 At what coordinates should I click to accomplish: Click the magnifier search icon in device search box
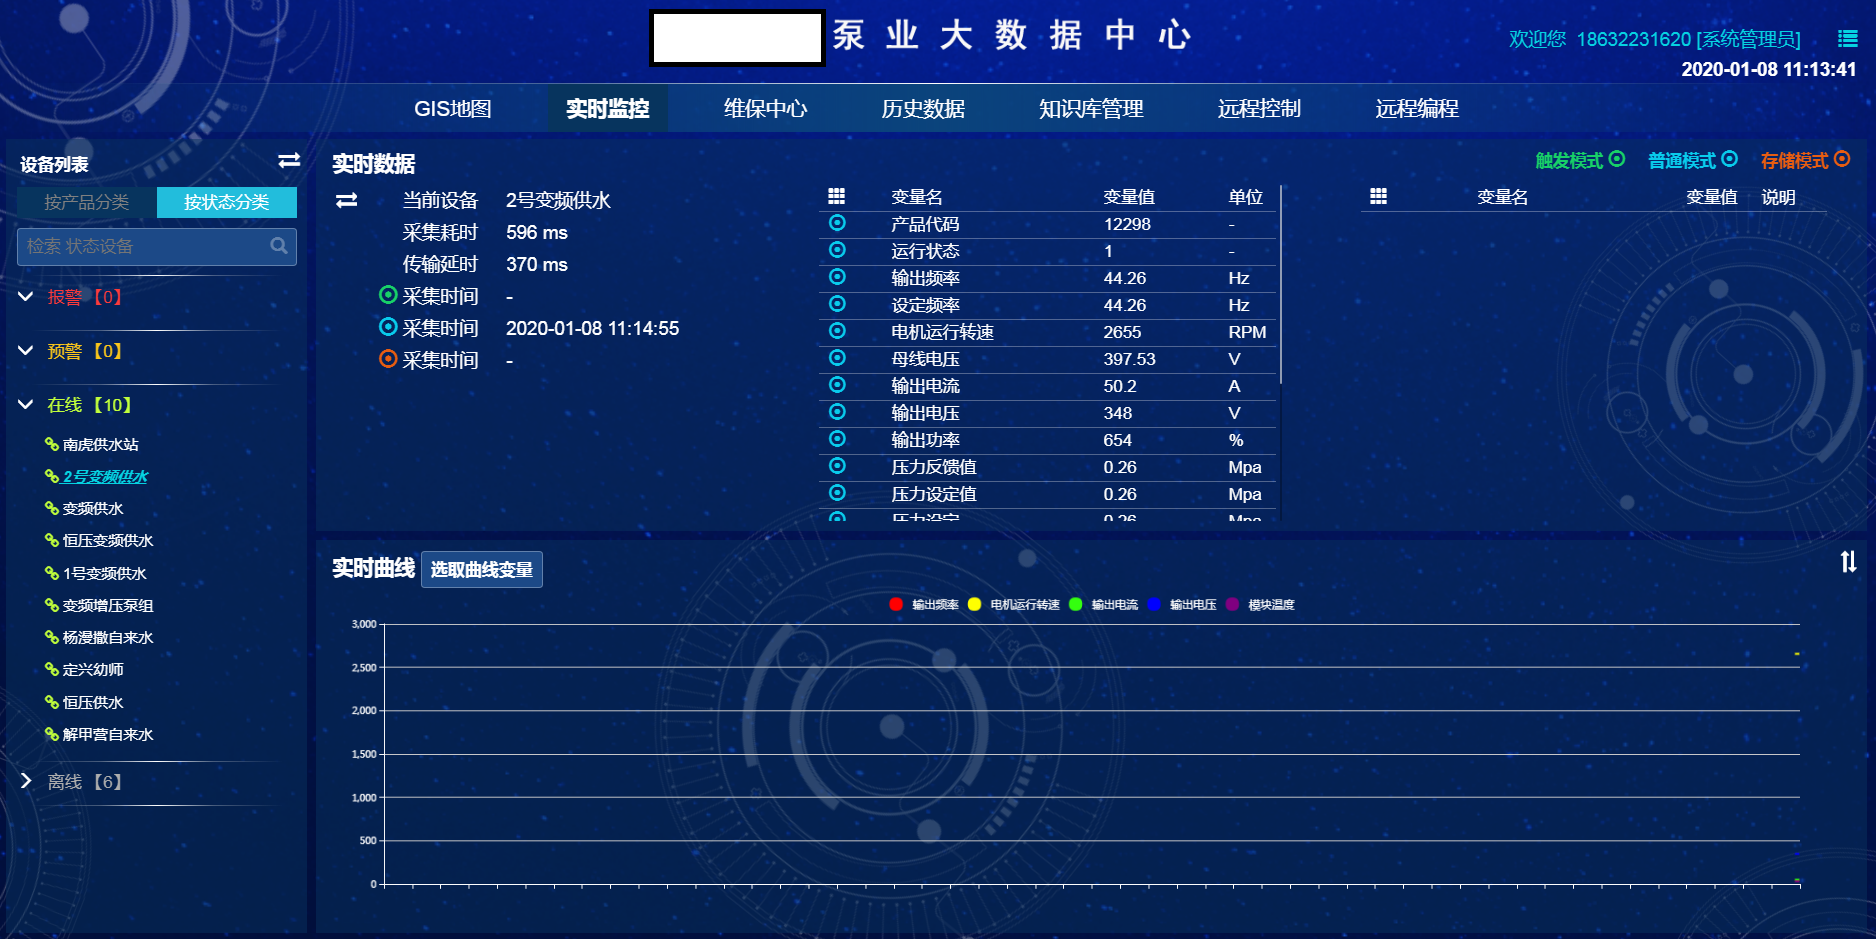coord(279,246)
